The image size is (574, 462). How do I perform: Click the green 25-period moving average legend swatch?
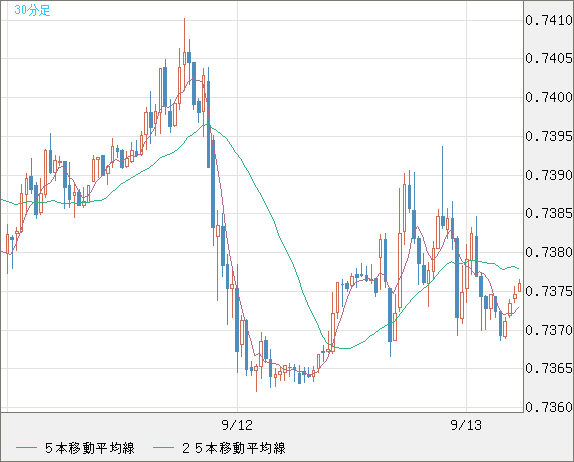point(163,448)
